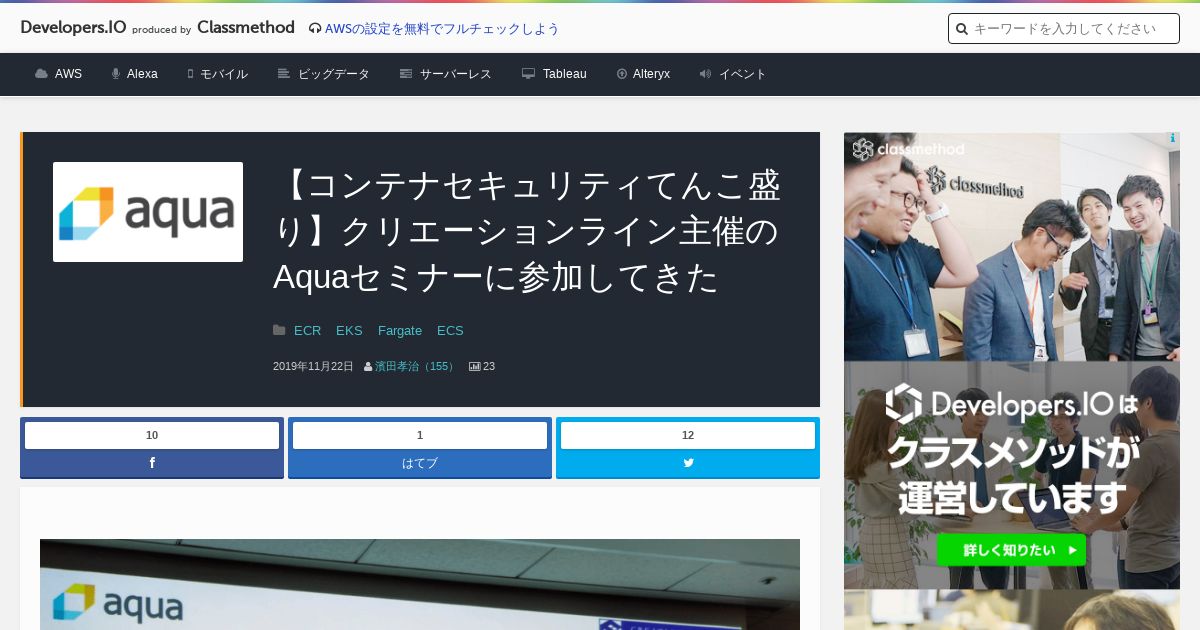
Task: Click the circle icon beside Alteryx
Action: click(622, 74)
